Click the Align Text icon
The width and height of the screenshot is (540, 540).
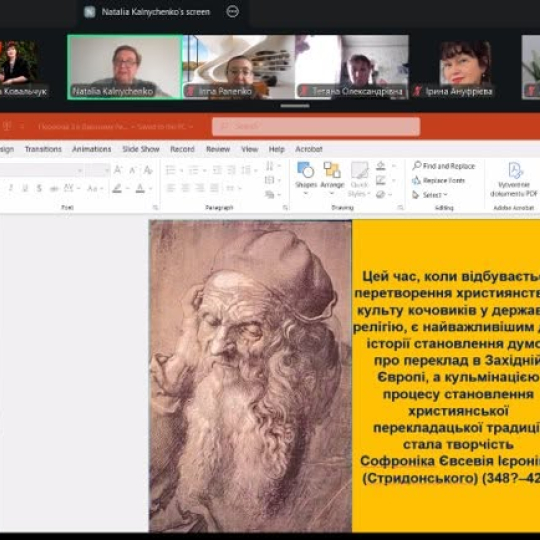(270, 180)
